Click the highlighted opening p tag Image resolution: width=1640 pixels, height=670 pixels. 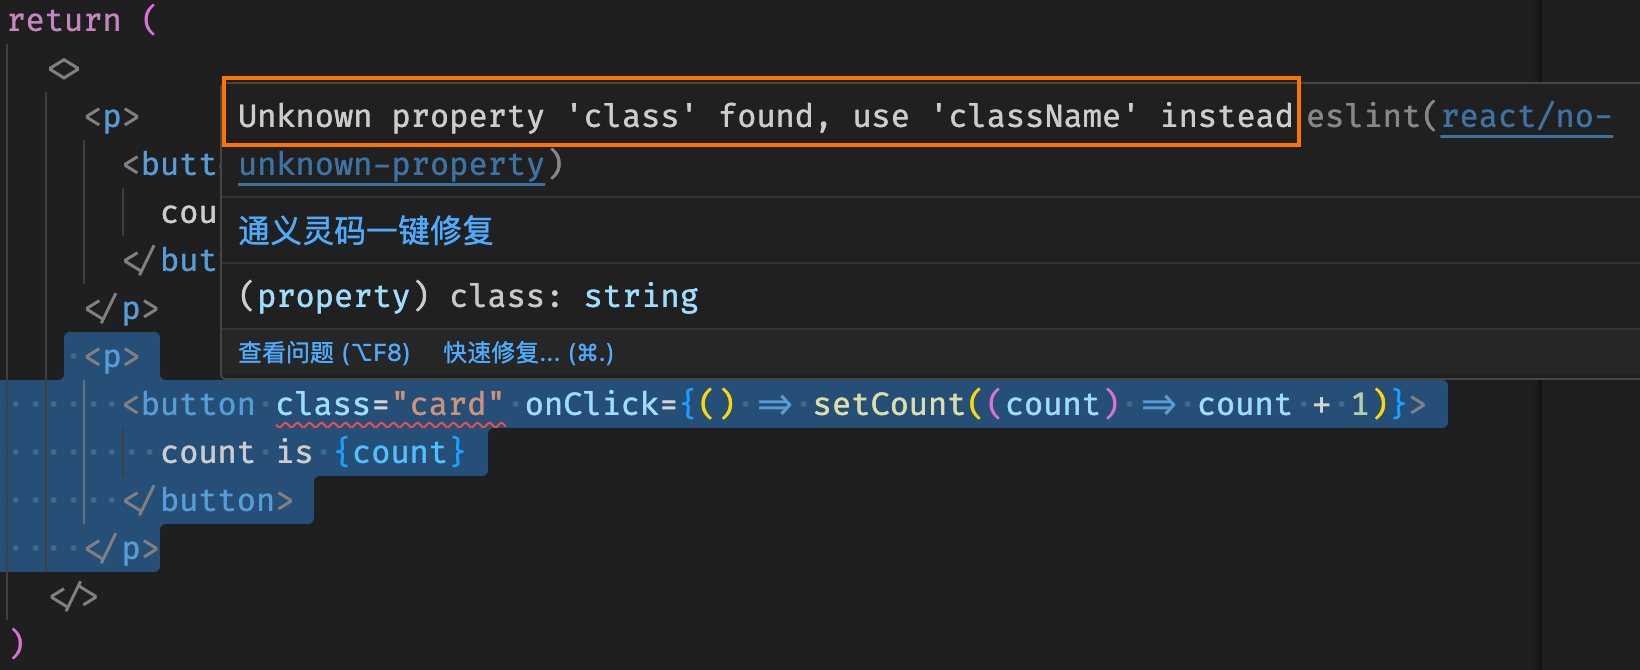tap(112, 357)
